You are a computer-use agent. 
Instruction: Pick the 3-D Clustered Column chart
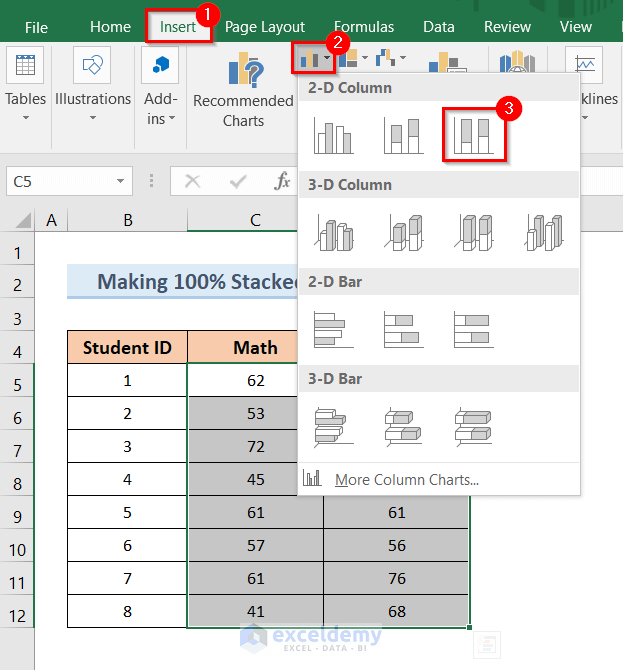click(x=333, y=232)
